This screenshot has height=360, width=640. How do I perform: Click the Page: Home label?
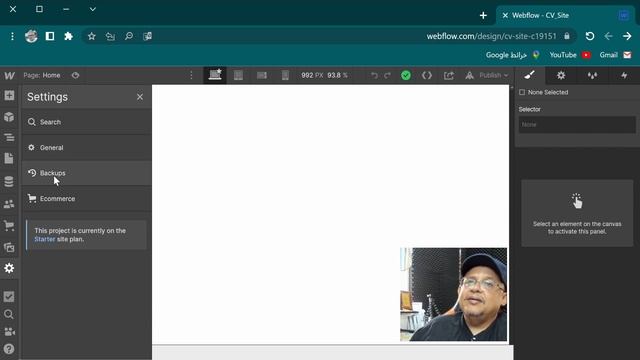point(42,75)
